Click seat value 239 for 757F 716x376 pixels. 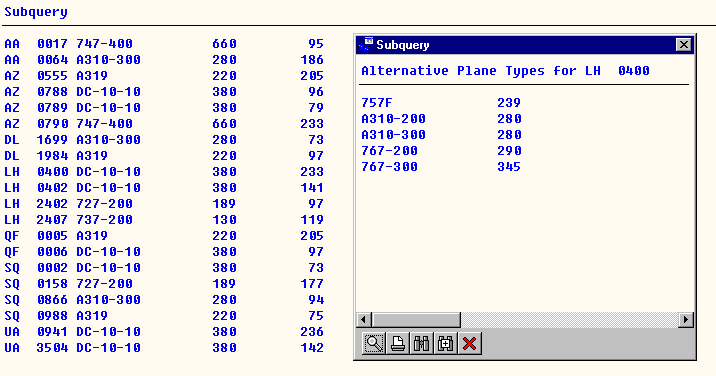(509, 103)
